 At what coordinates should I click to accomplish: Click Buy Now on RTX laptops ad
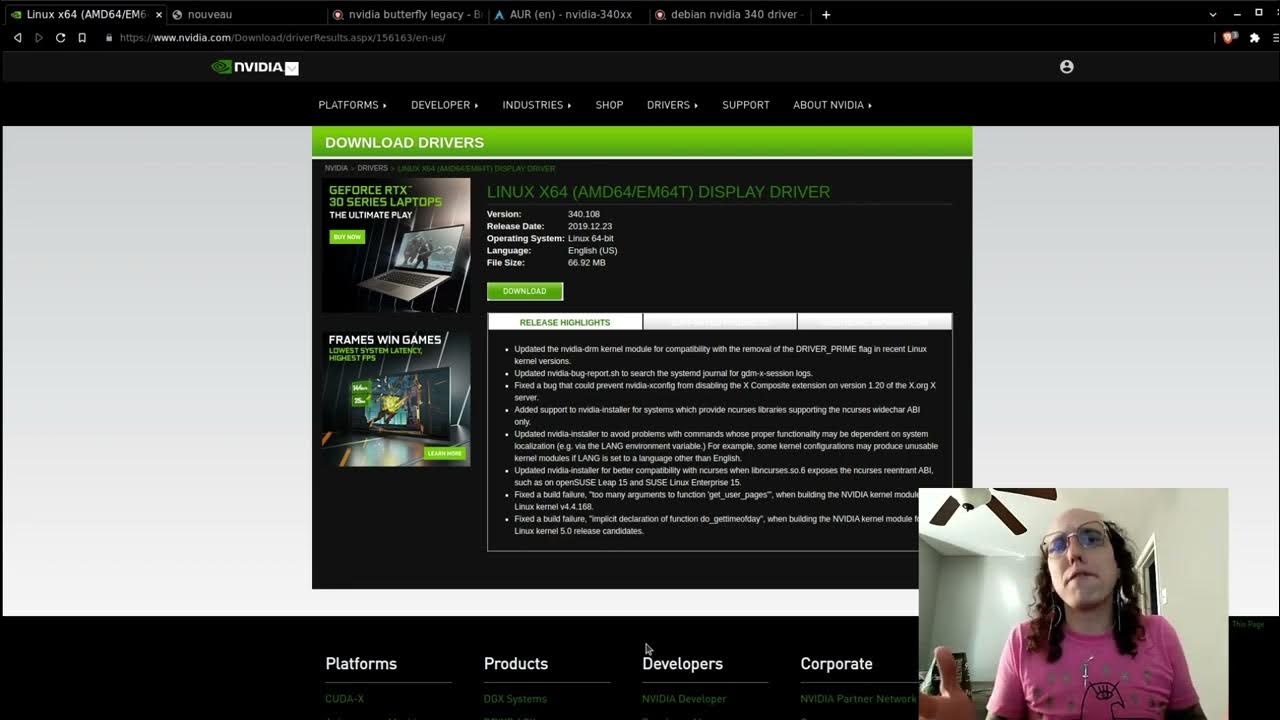point(347,237)
